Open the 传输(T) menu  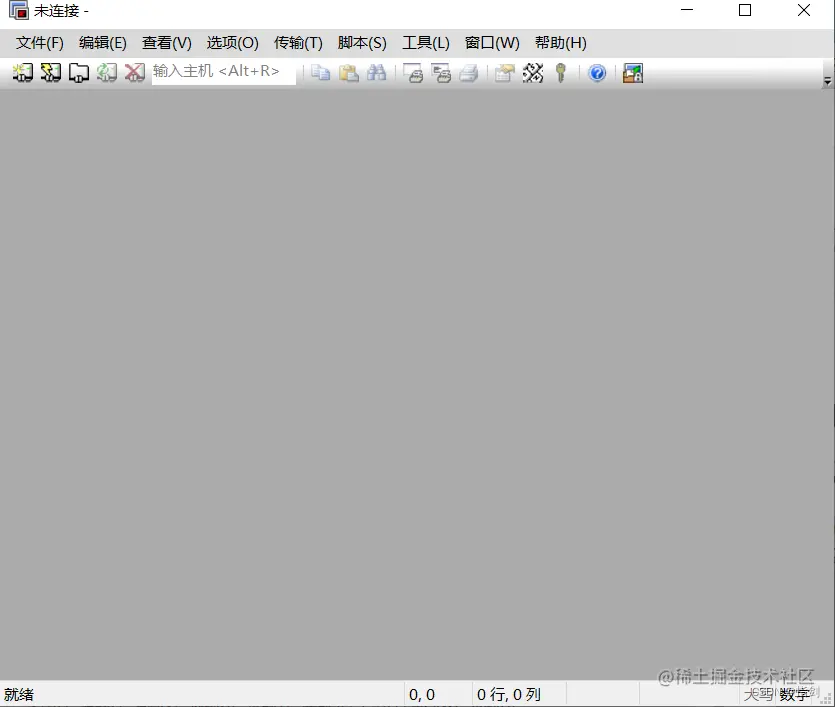point(298,43)
